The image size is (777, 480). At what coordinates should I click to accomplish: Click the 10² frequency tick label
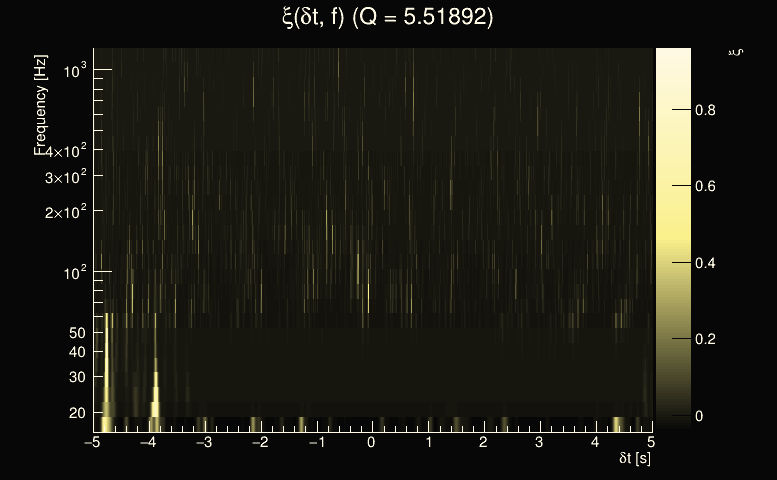76,272
